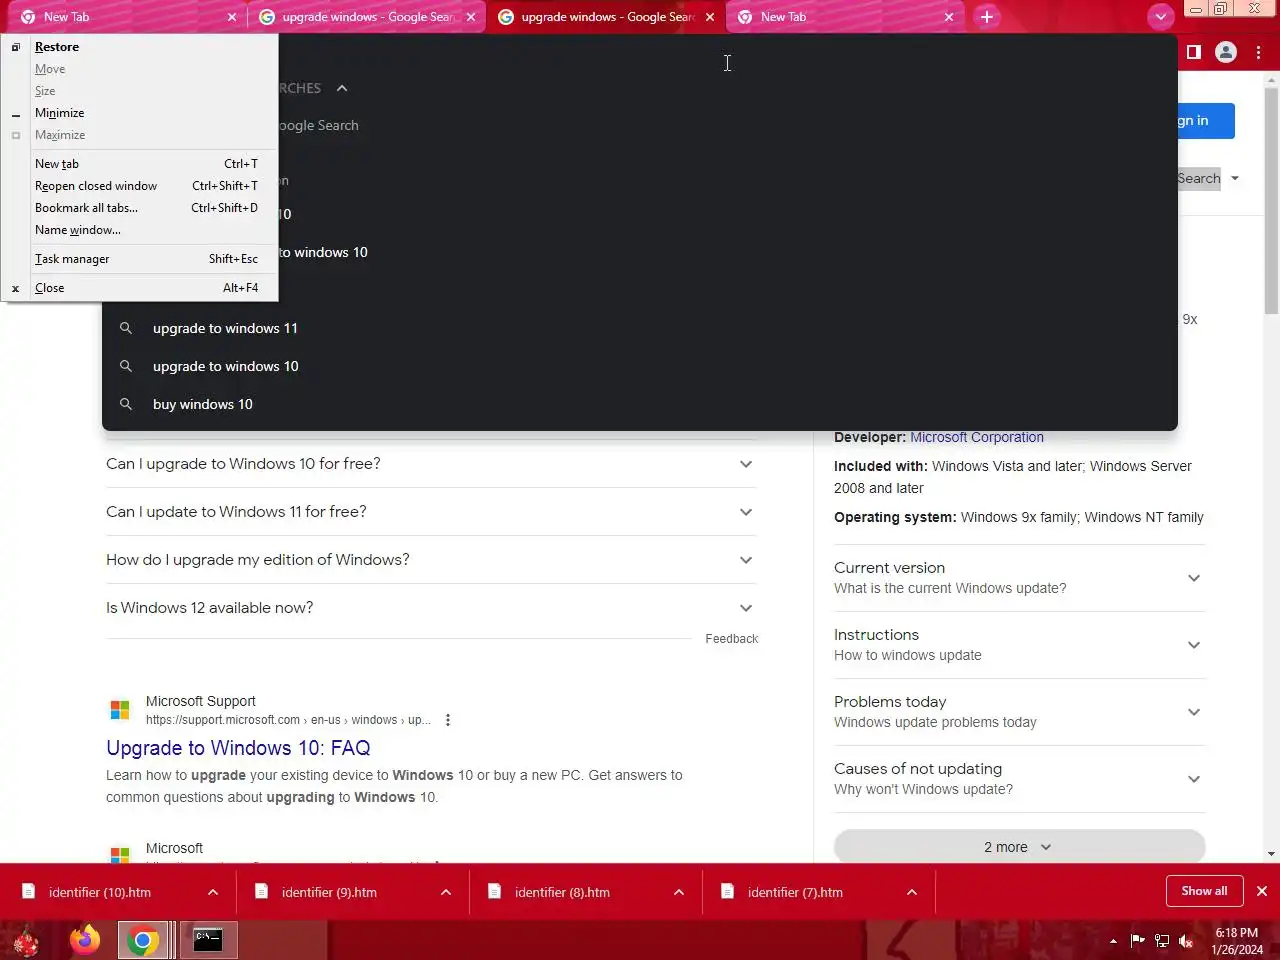Collapse the searches section chevron
The width and height of the screenshot is (1280, 960).
tap(342, 88)
